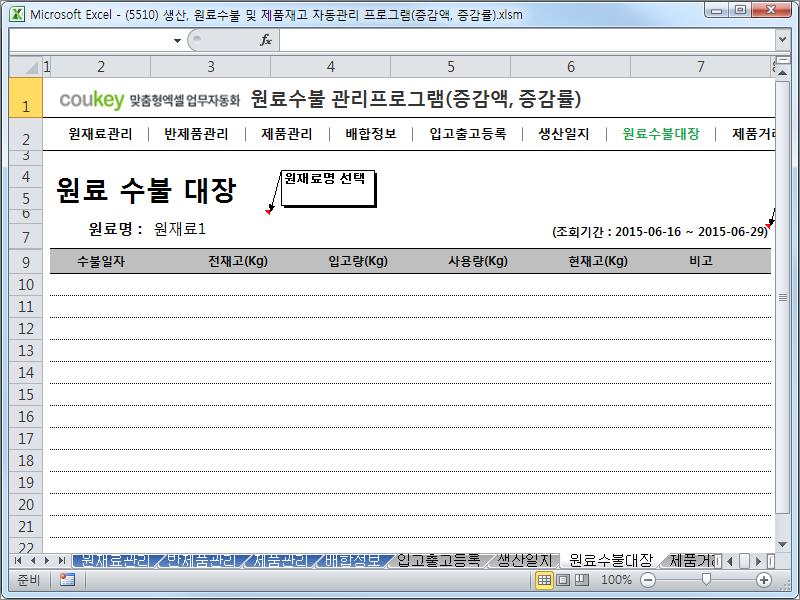Click vertical scrollbar down arrow
The height and width of the screenshot is (600, 800).
(x=782, y=545)
